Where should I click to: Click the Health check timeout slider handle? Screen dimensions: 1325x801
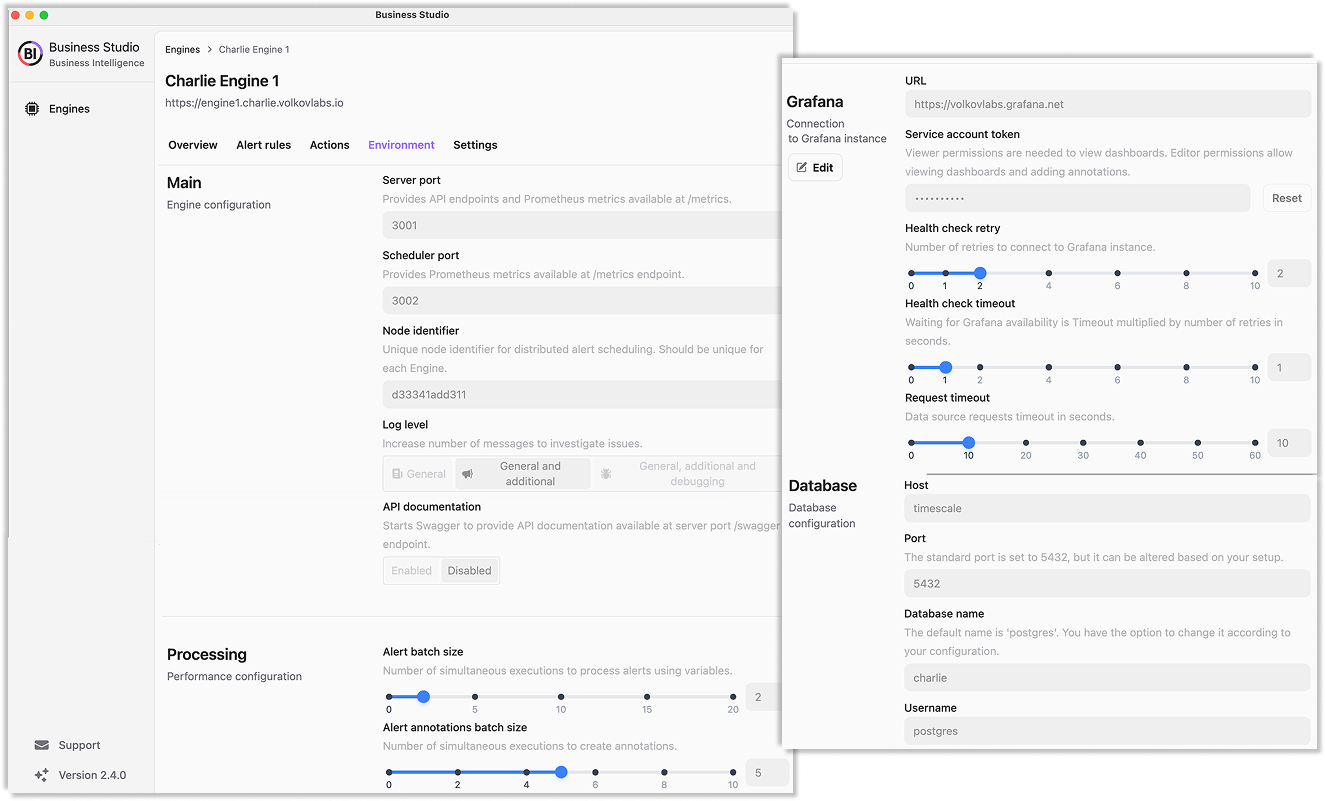coord(945,368)
